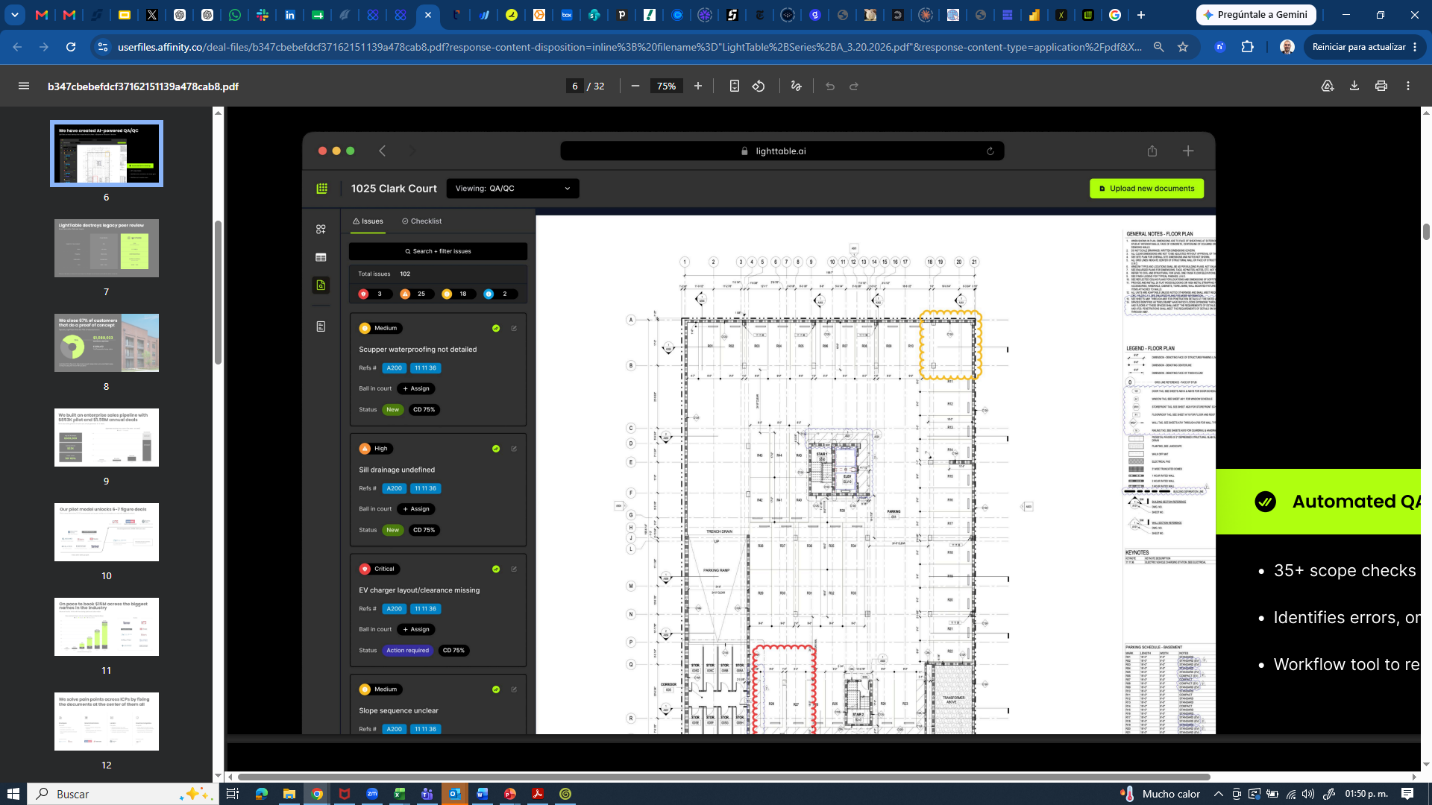Open the page 11 thumbnail
This screenshot has width=1432, height=805.
pyautogui.click(x=106, y=627)
